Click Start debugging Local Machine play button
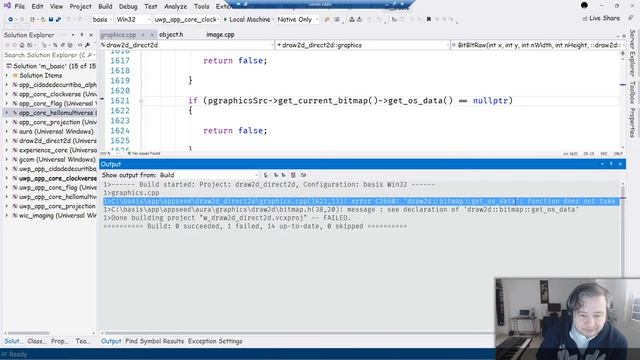Viewport: 640px width, 360px height. (x=225, y=19)
